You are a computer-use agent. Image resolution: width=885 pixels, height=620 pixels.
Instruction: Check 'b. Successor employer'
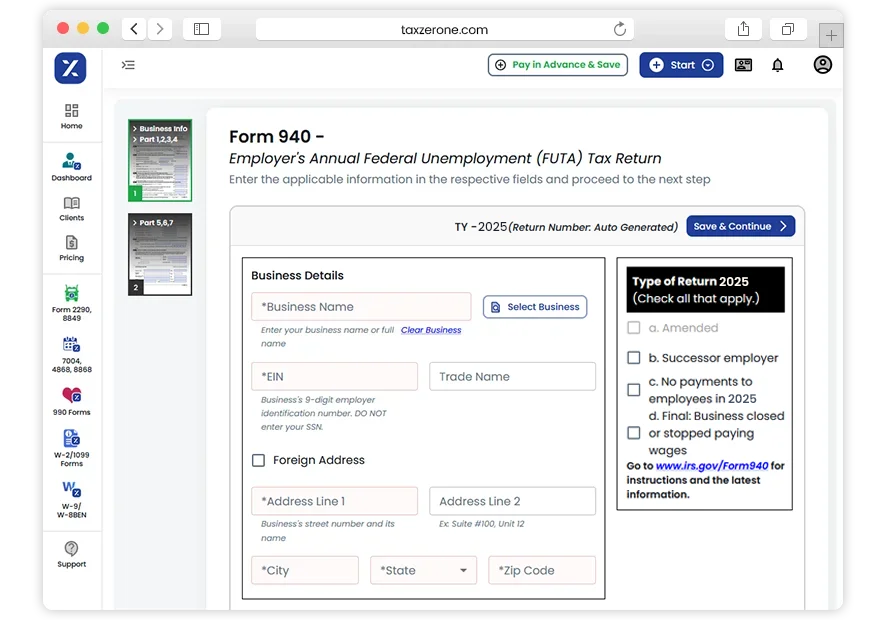634,358
